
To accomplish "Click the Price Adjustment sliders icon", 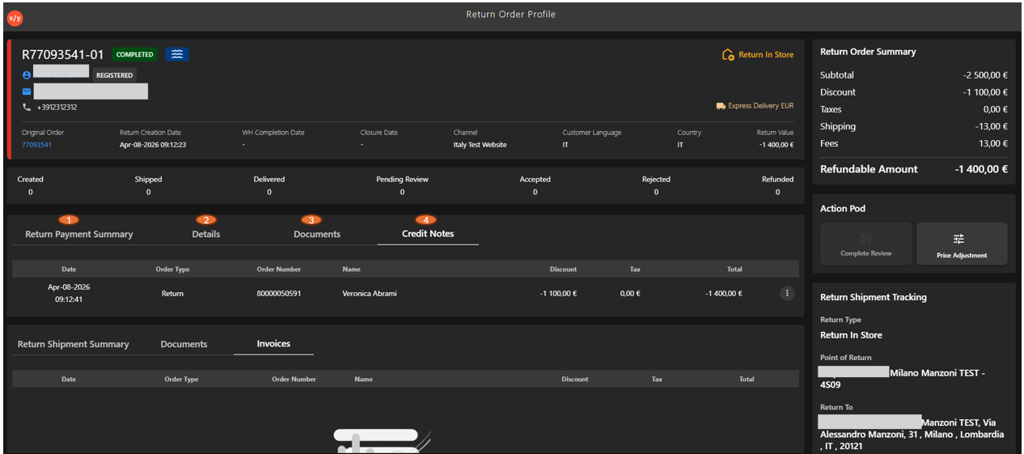I will click(x=959, y=238).
